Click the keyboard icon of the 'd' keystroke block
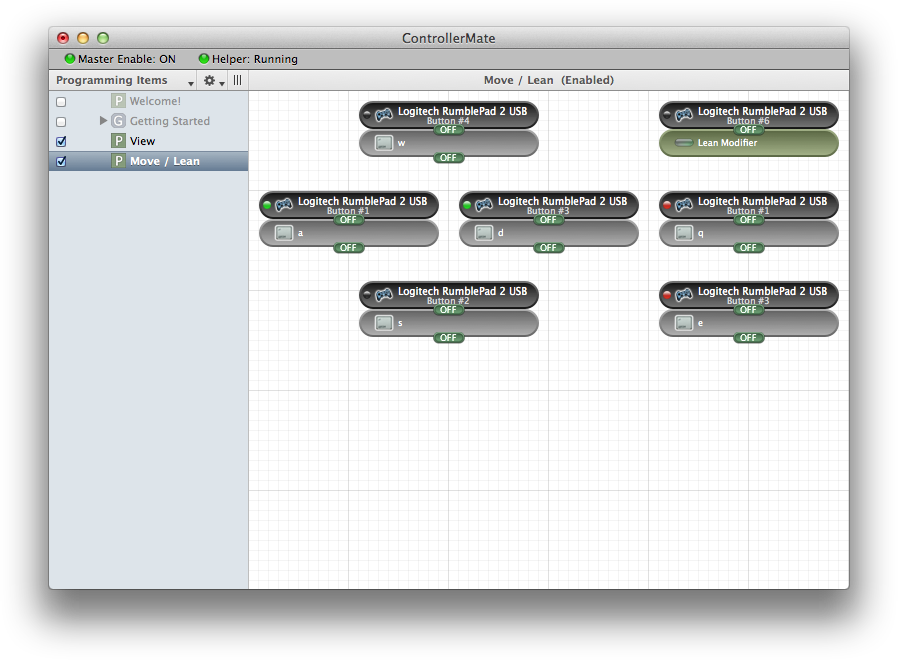This screenshot has height=660, width=898. pyautogui.click(x=483, y=233)
